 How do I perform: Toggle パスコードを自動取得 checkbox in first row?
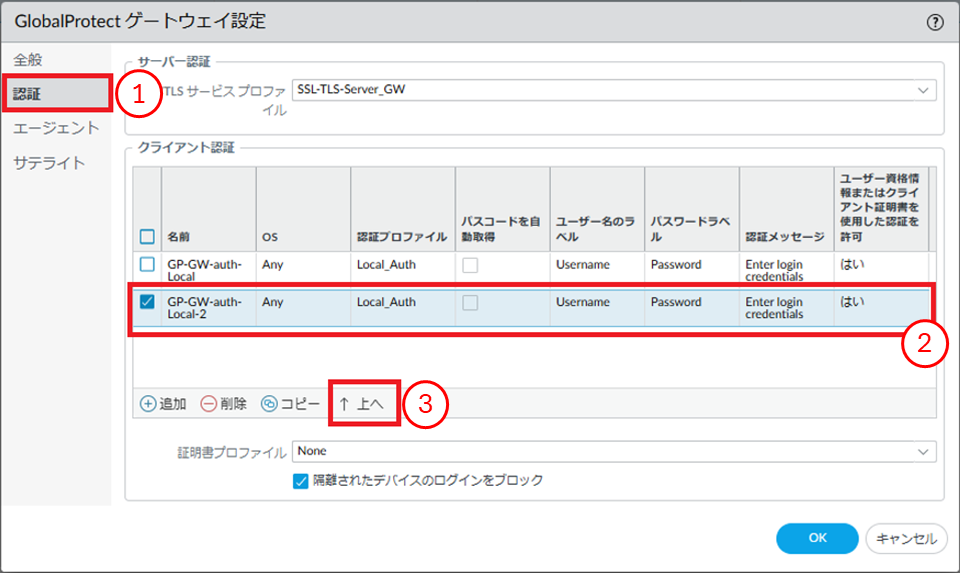470,265
